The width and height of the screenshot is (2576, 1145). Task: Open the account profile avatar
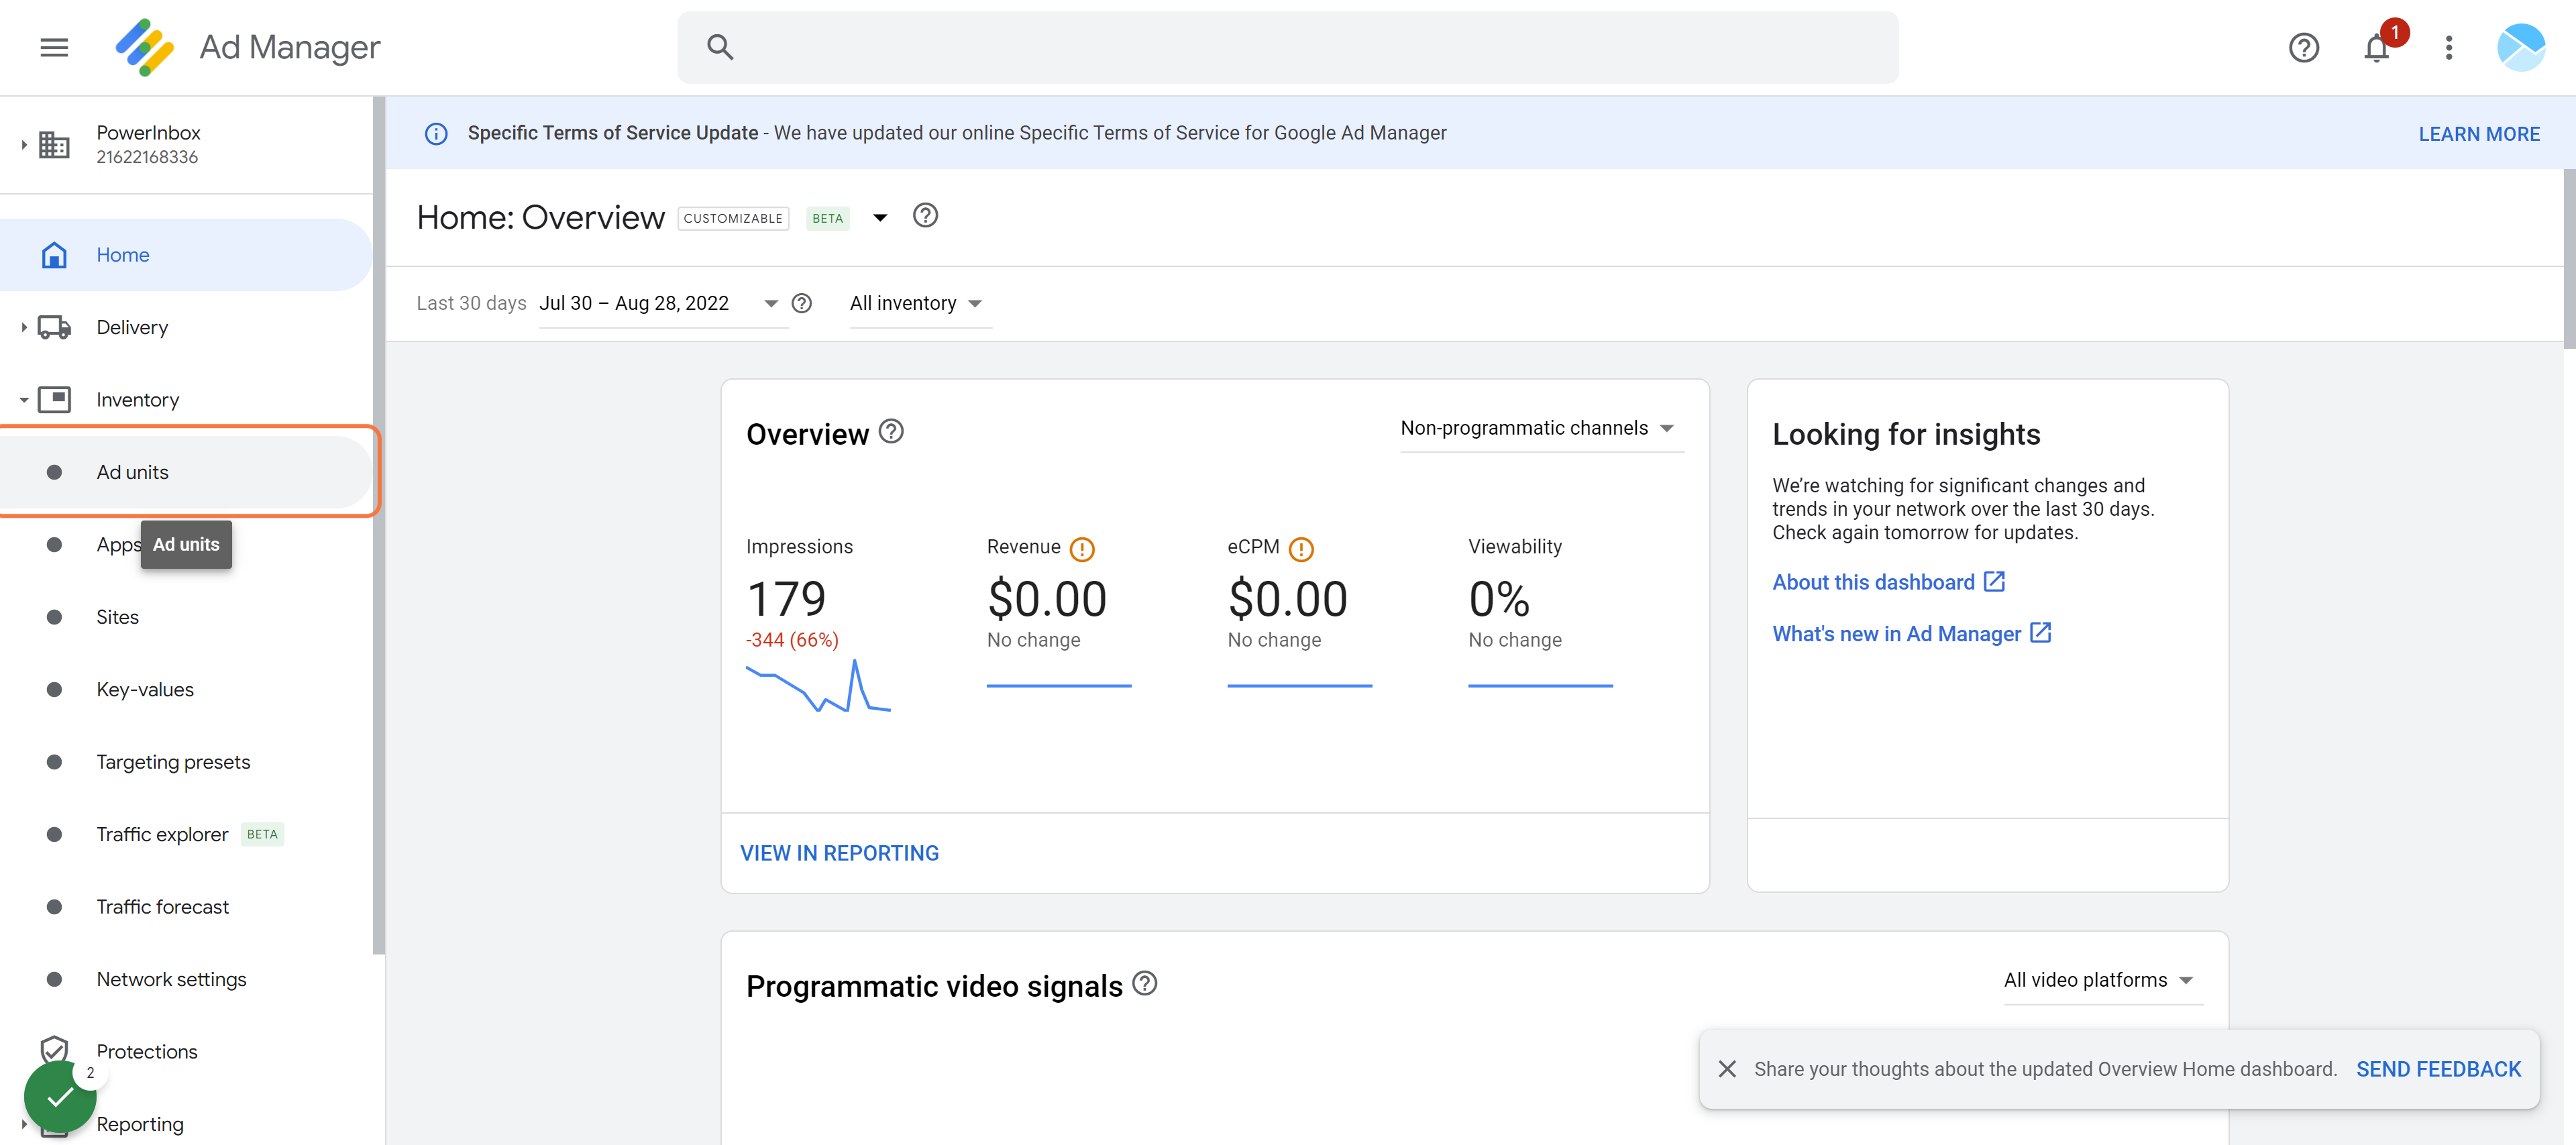click(x=2521, y=47)
